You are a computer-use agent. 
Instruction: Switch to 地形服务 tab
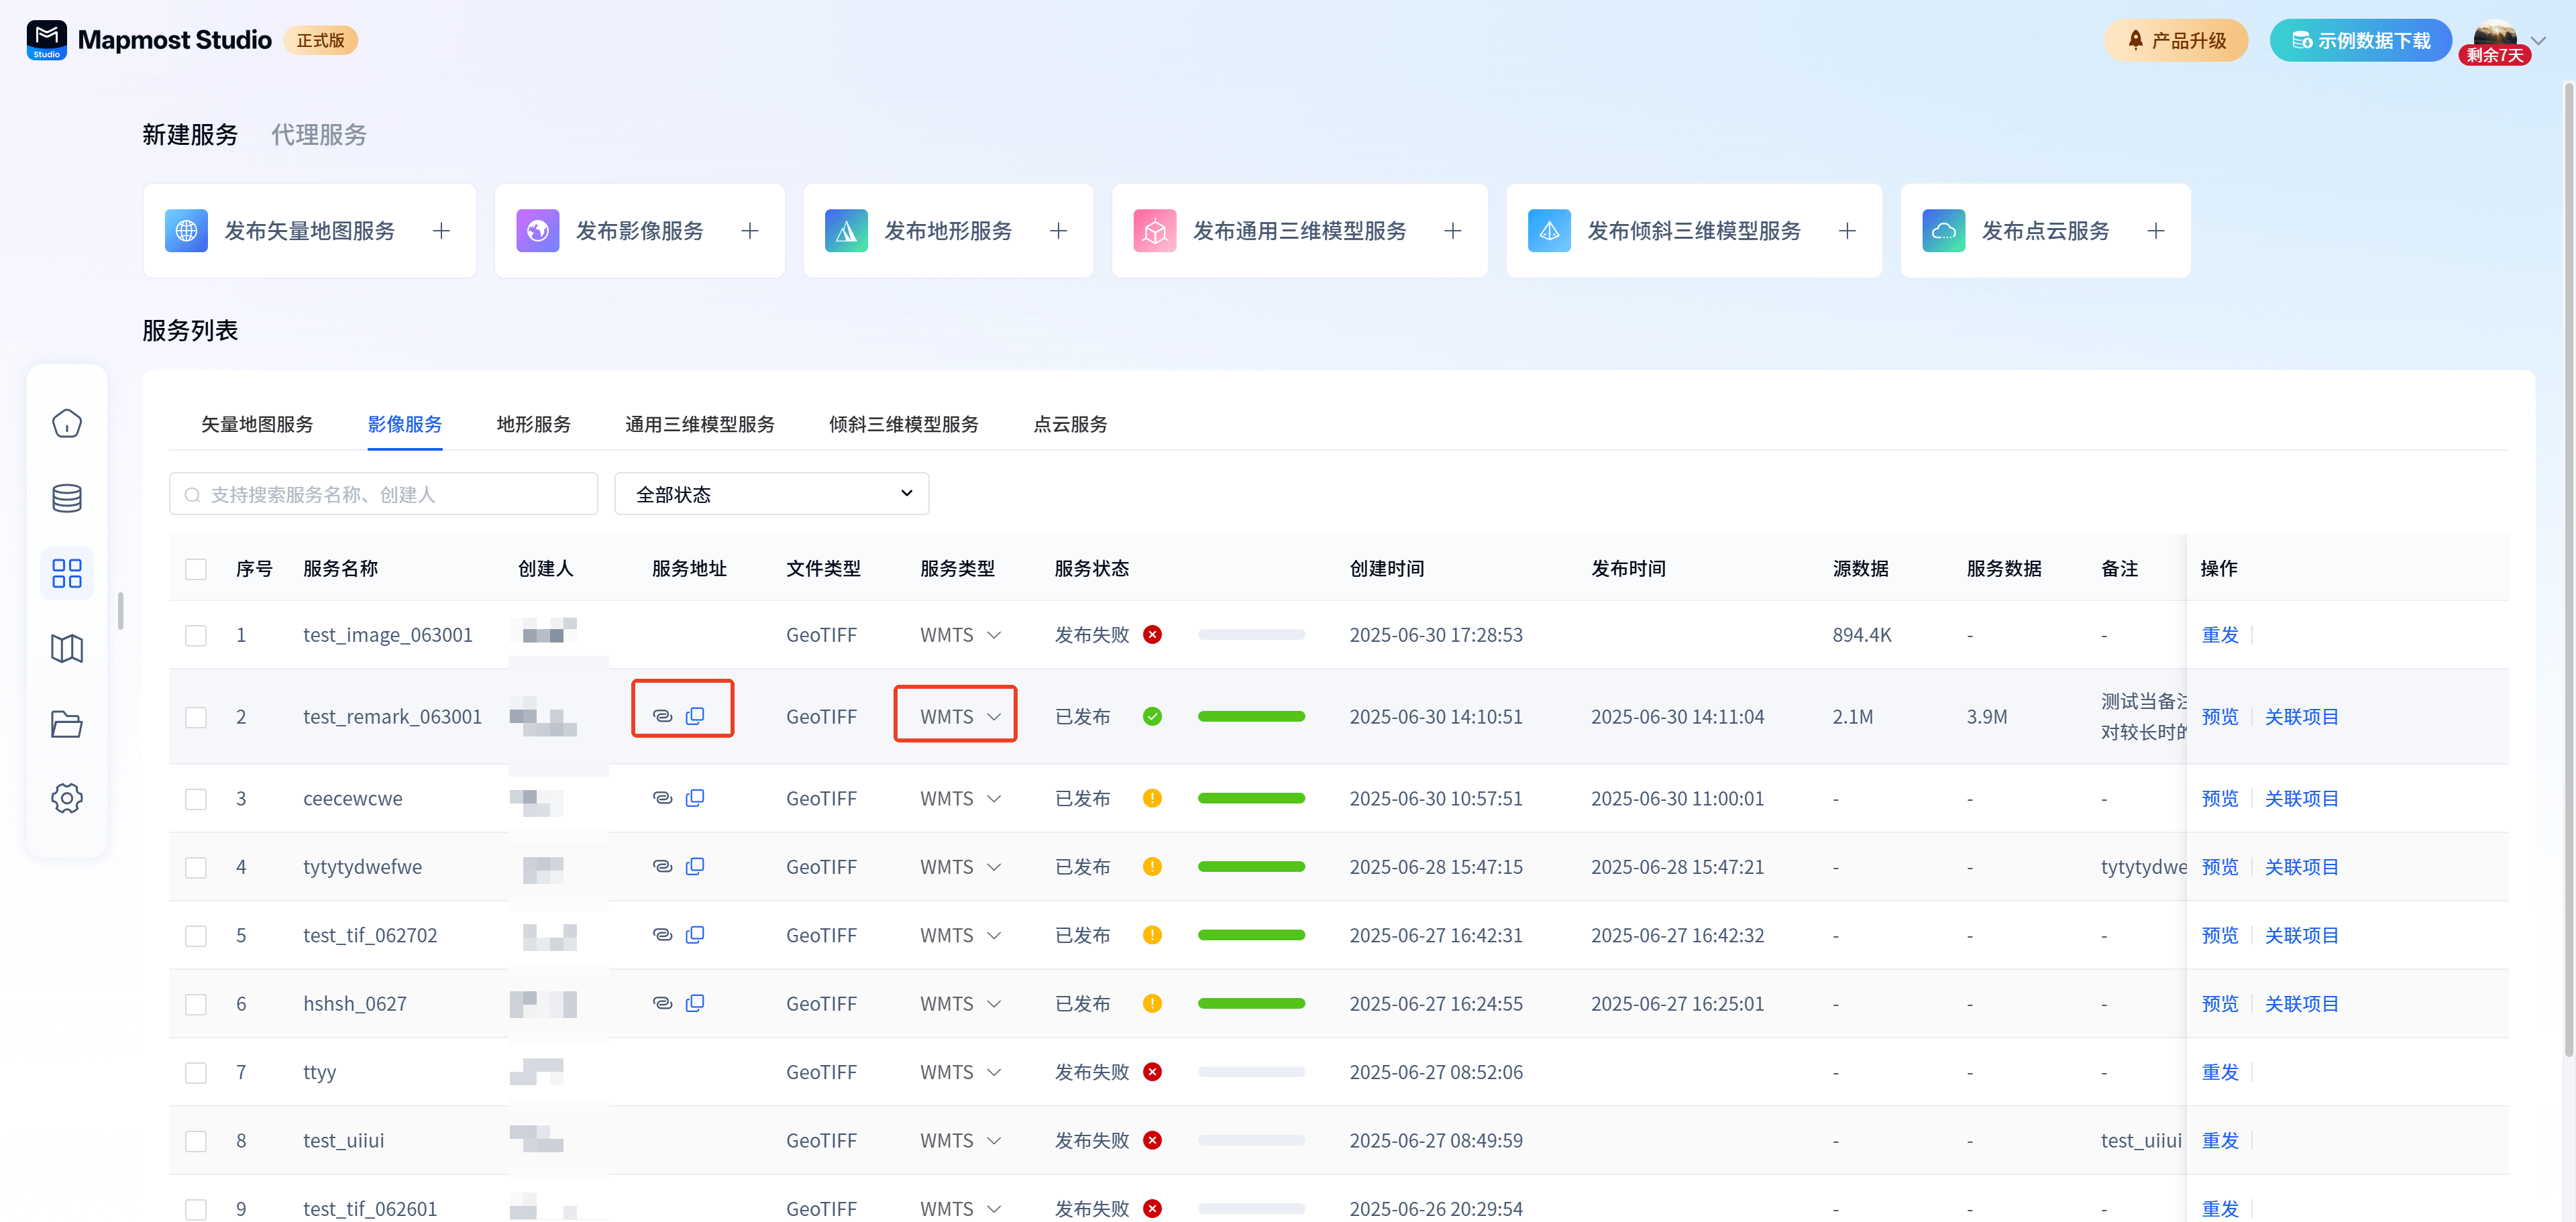[x=533, y=424]
